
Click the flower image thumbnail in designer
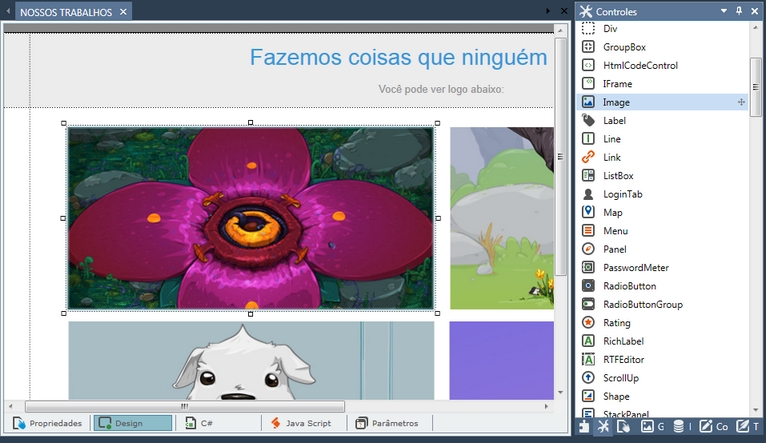pos(251,218)
